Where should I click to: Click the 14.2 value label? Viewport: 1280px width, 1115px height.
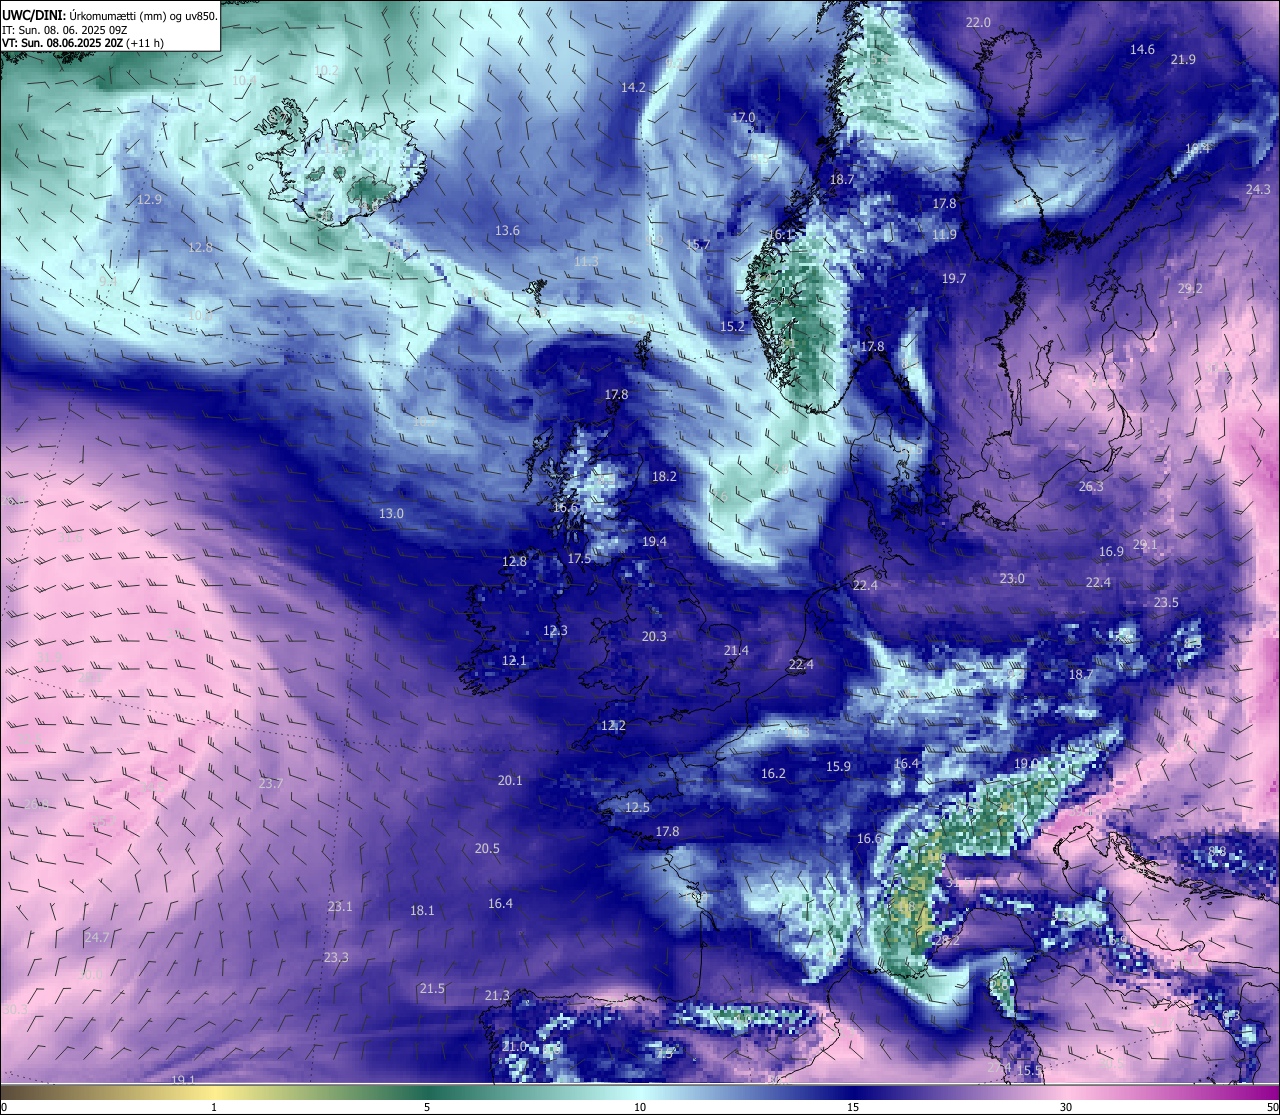[633, 87]
